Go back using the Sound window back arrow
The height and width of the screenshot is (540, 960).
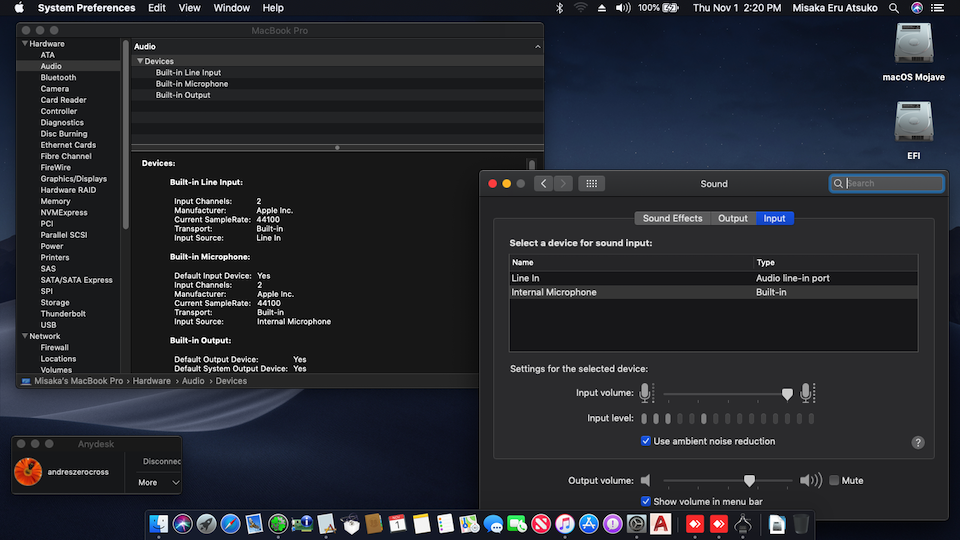click(x=543, y=184)
